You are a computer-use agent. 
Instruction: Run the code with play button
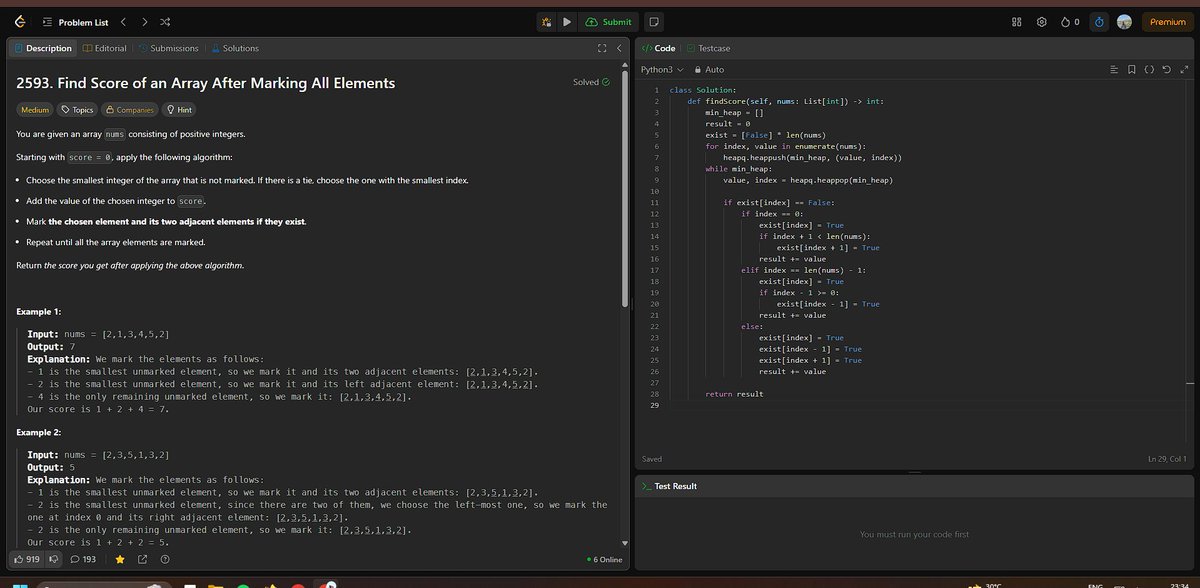click(566, 22)
